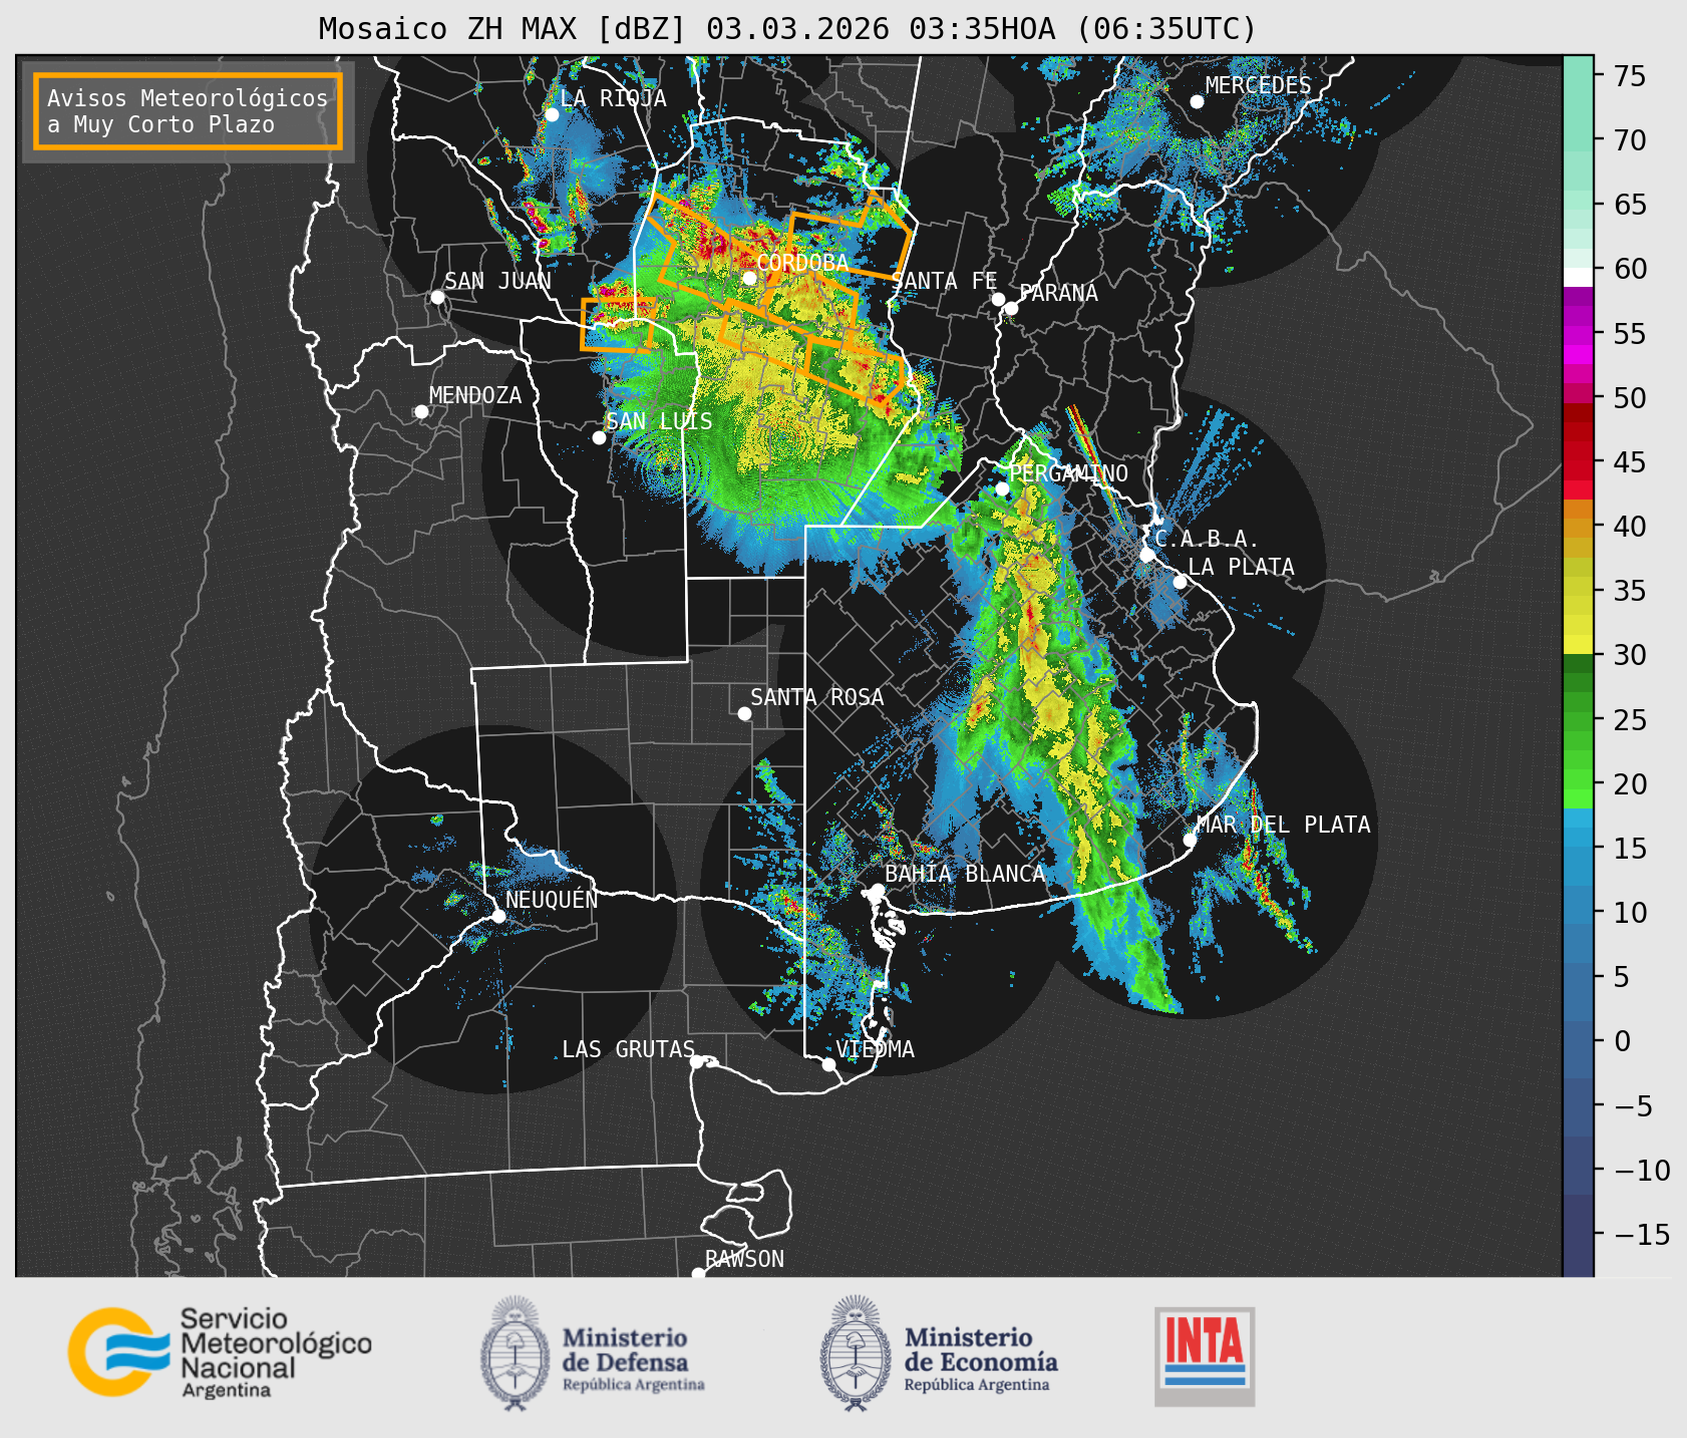Click the RAWSON city label
1687x1438 pixels.
[744, 1259]
